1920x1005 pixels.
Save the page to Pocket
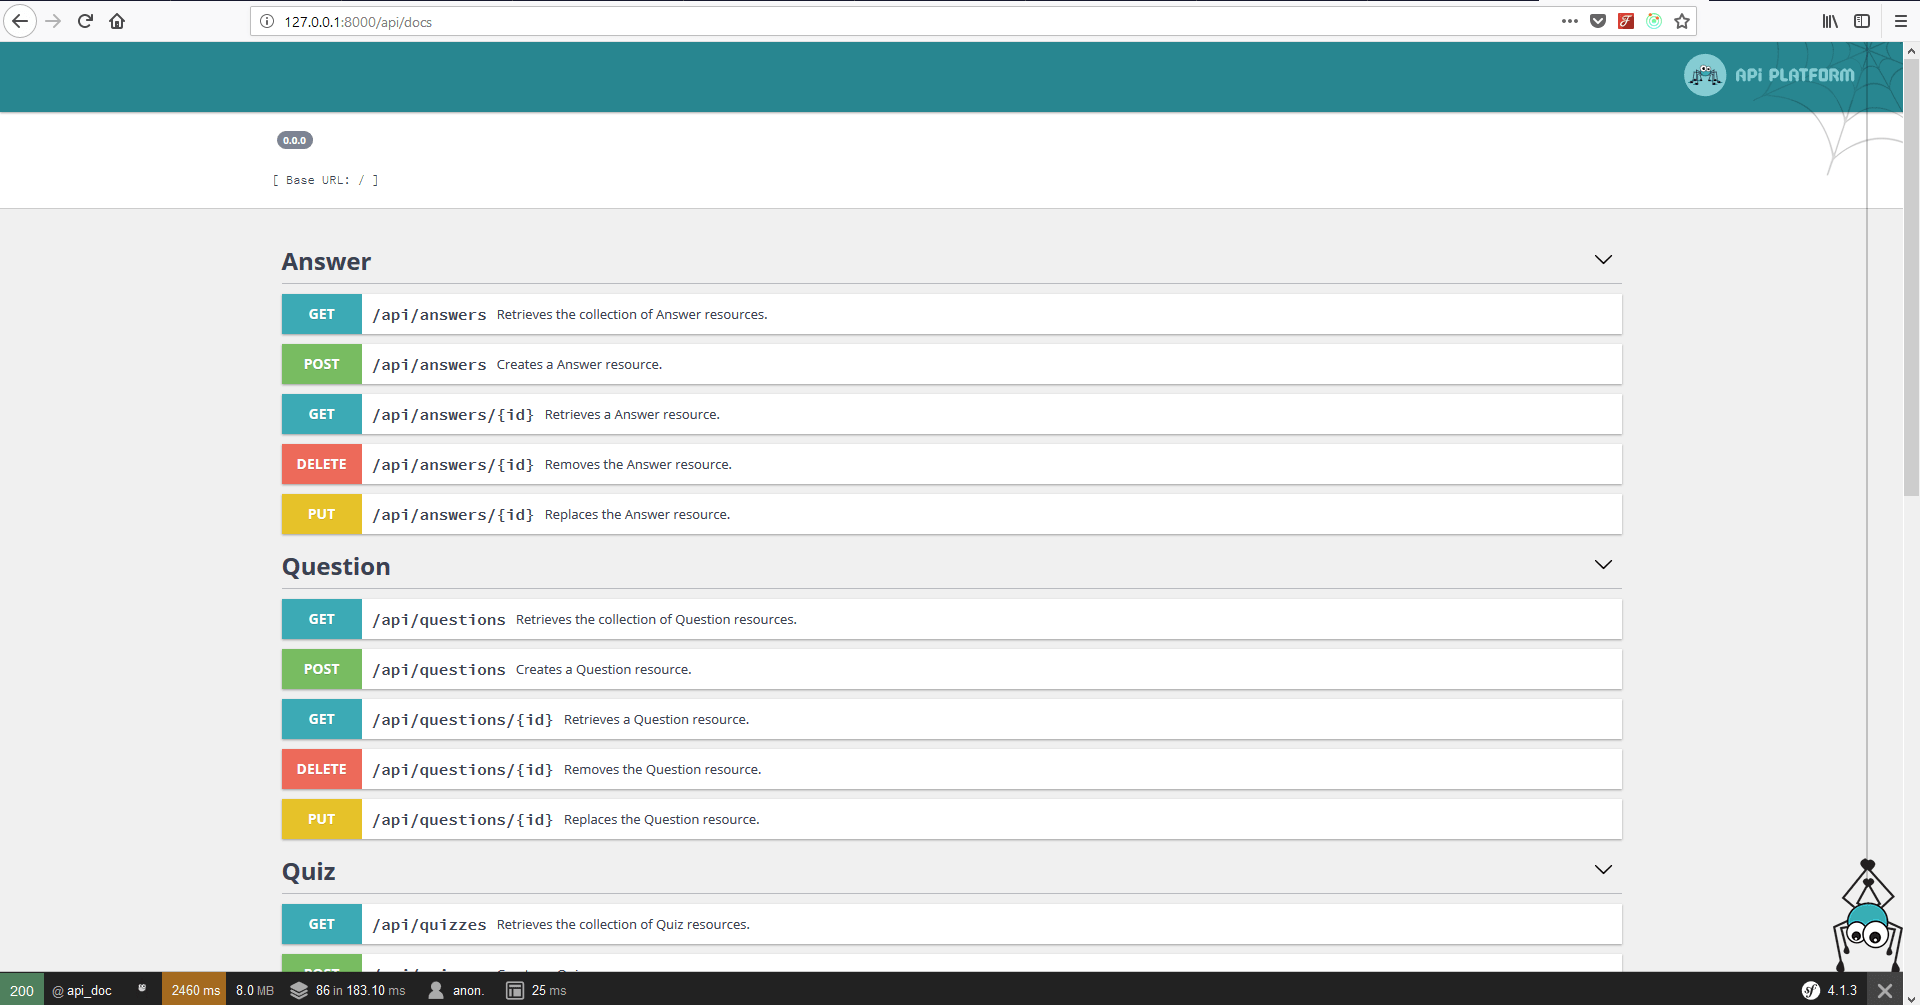[1598, 21]
